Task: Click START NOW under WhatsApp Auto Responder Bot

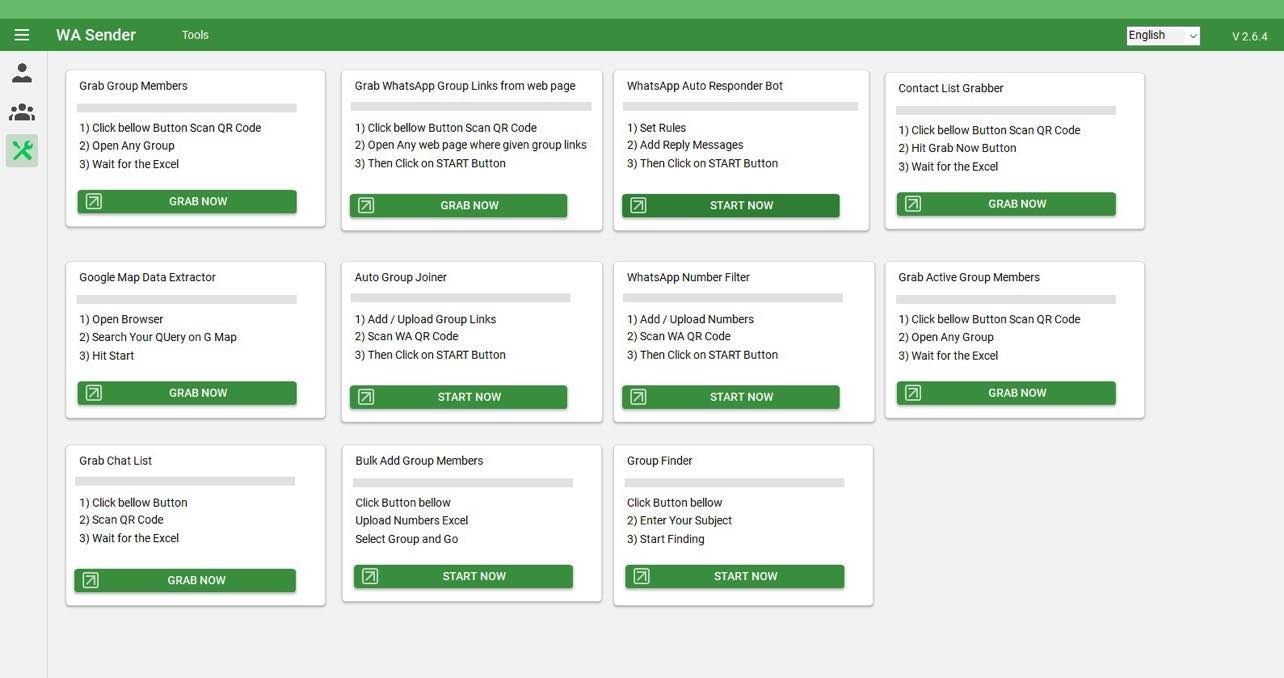Action: point(731,206)
